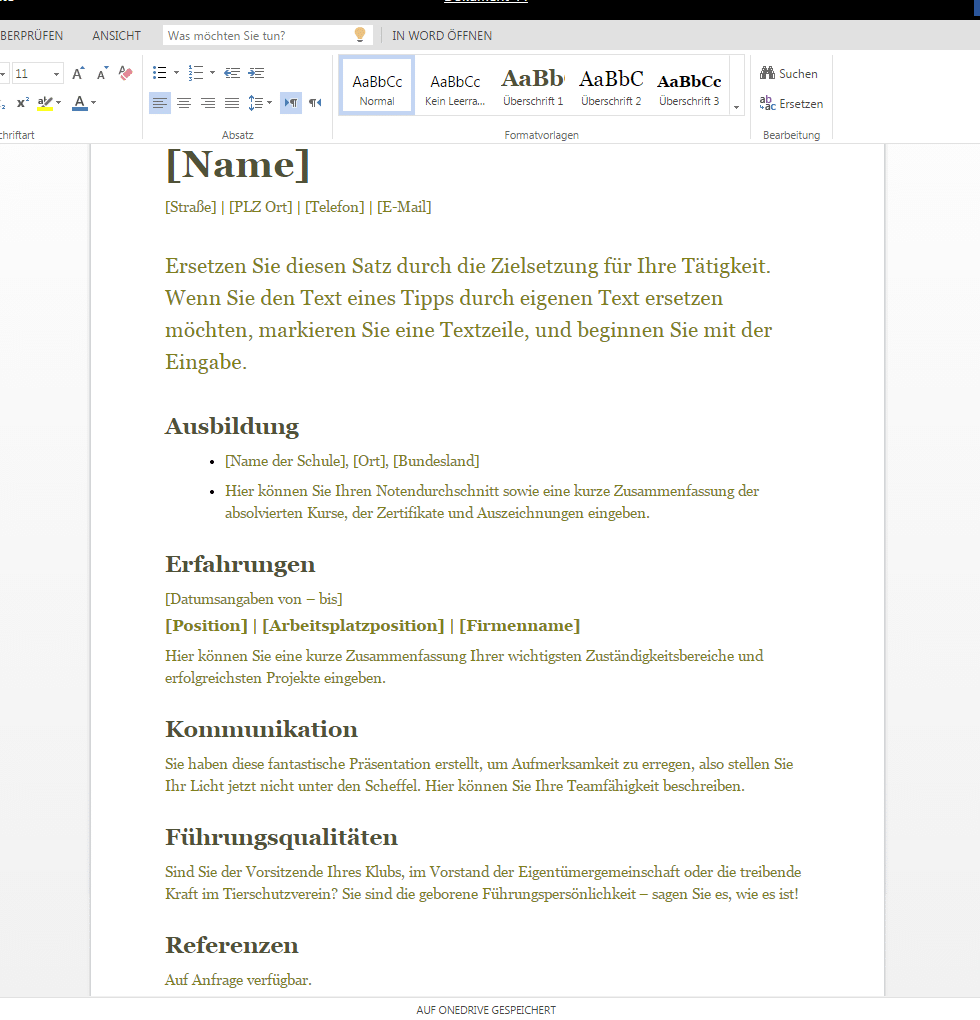The width and height of the screenshot is (980, 1020).
Task: Expand the numbering style arrow
Action: (213, 73)
